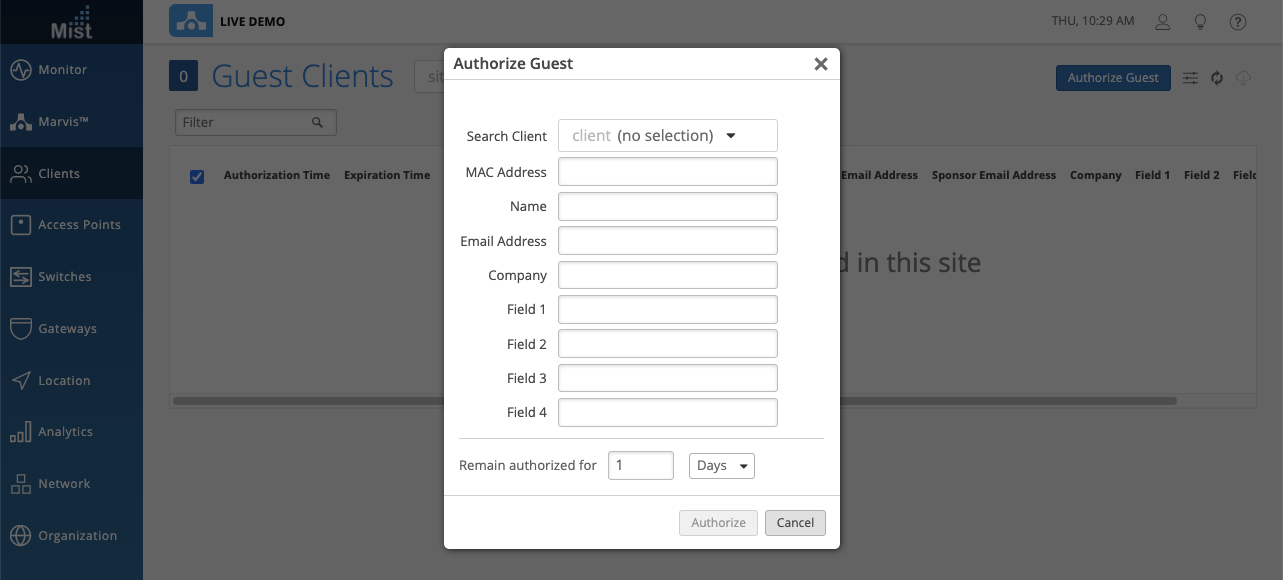The image size is (1283, 580).
Task: Click the refresh icon
Action: pyautogui.click(x=1217, y=78)
